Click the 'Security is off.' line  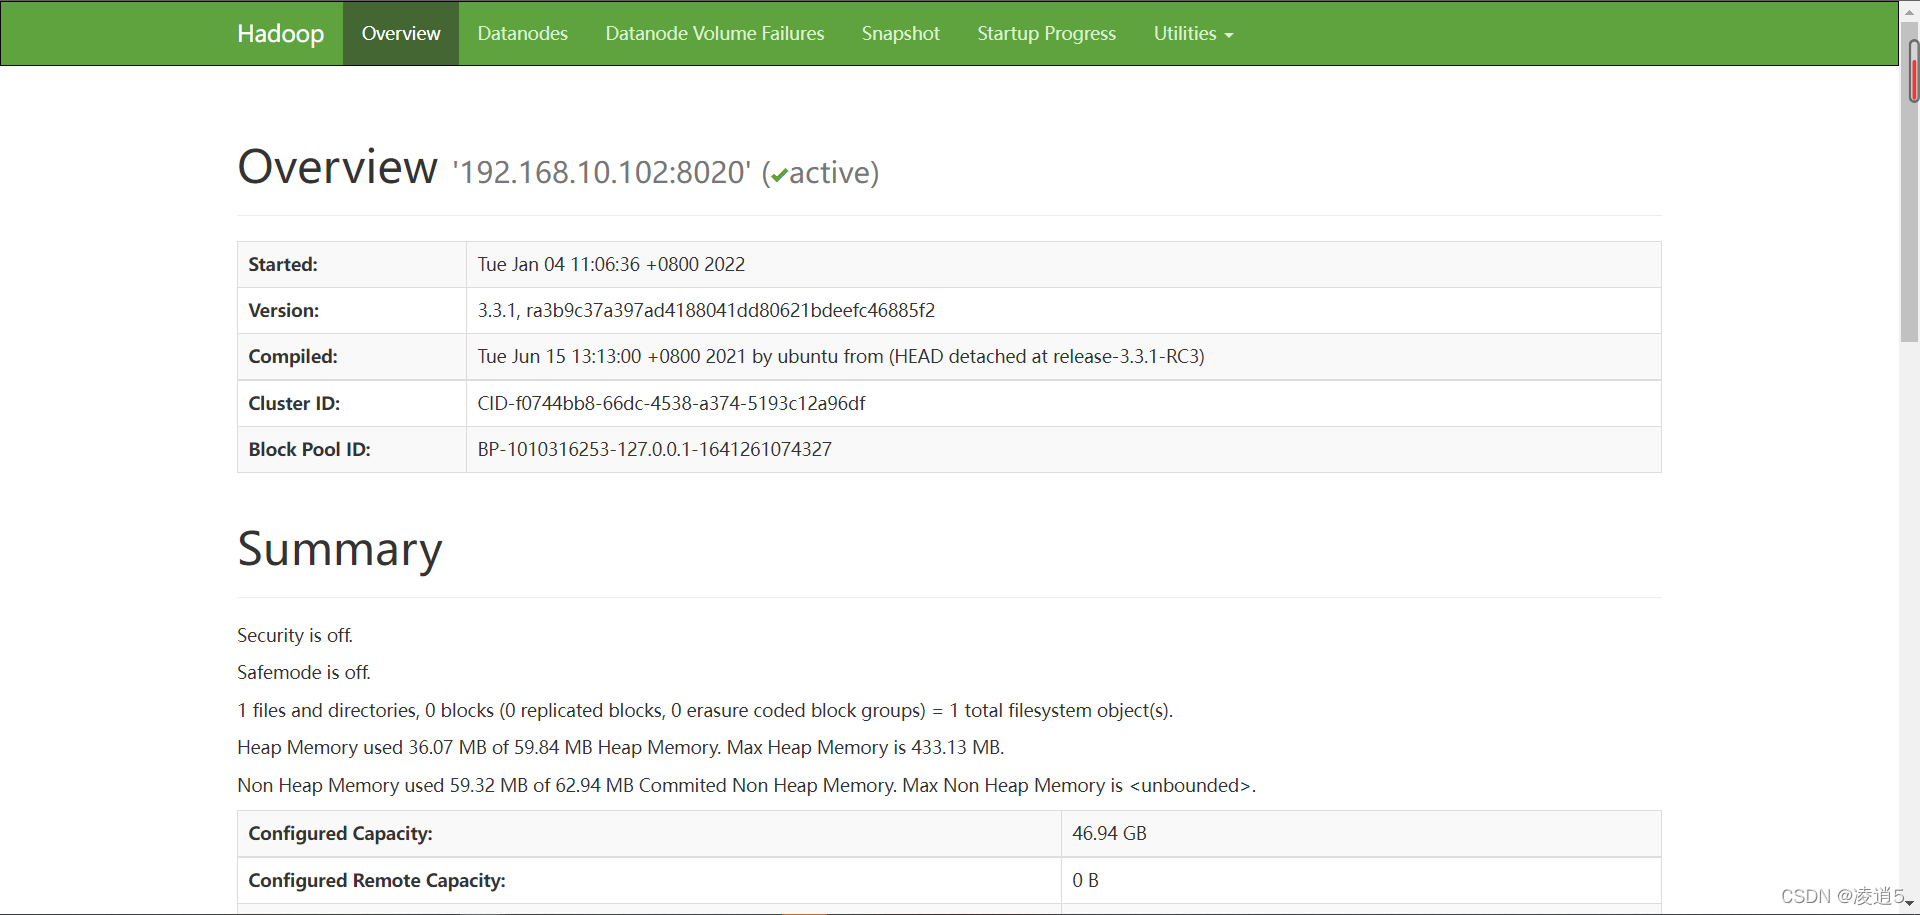click(x=295, y=635)
